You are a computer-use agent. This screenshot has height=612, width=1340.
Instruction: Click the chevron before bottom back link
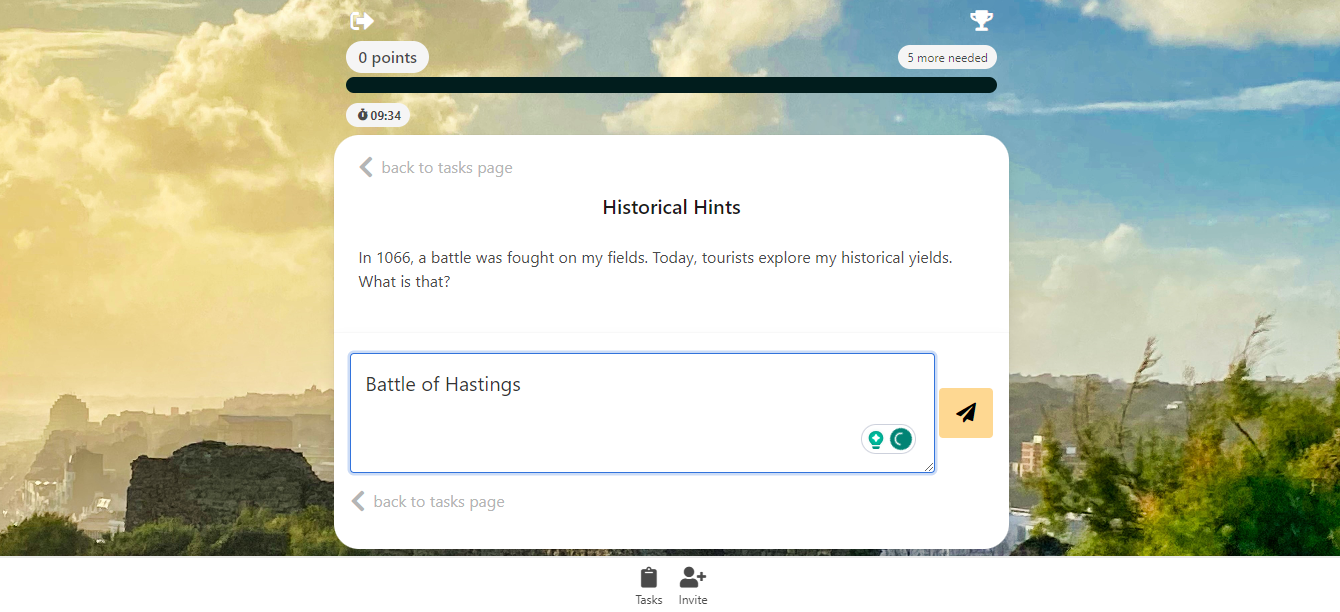[x=358, y=501]
